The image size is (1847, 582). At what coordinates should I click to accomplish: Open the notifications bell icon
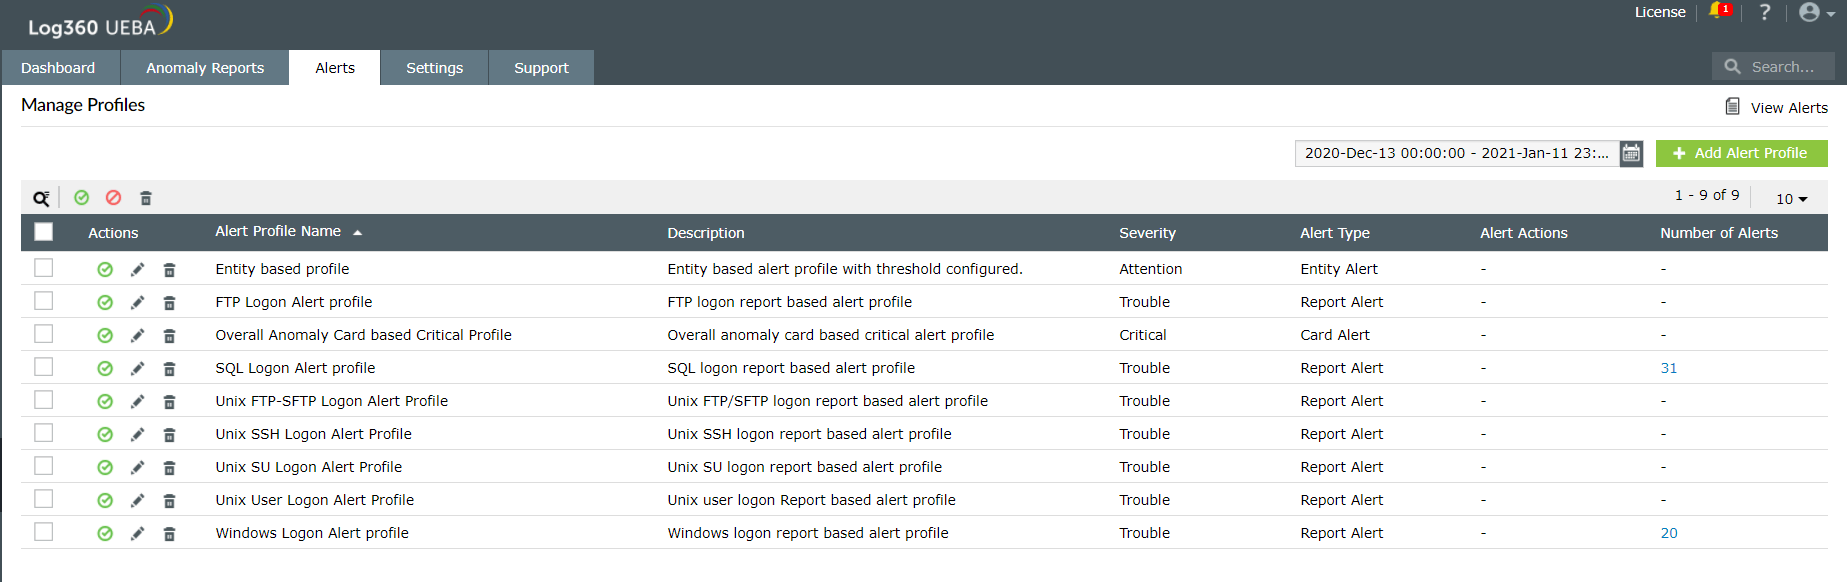[1718, 12]
